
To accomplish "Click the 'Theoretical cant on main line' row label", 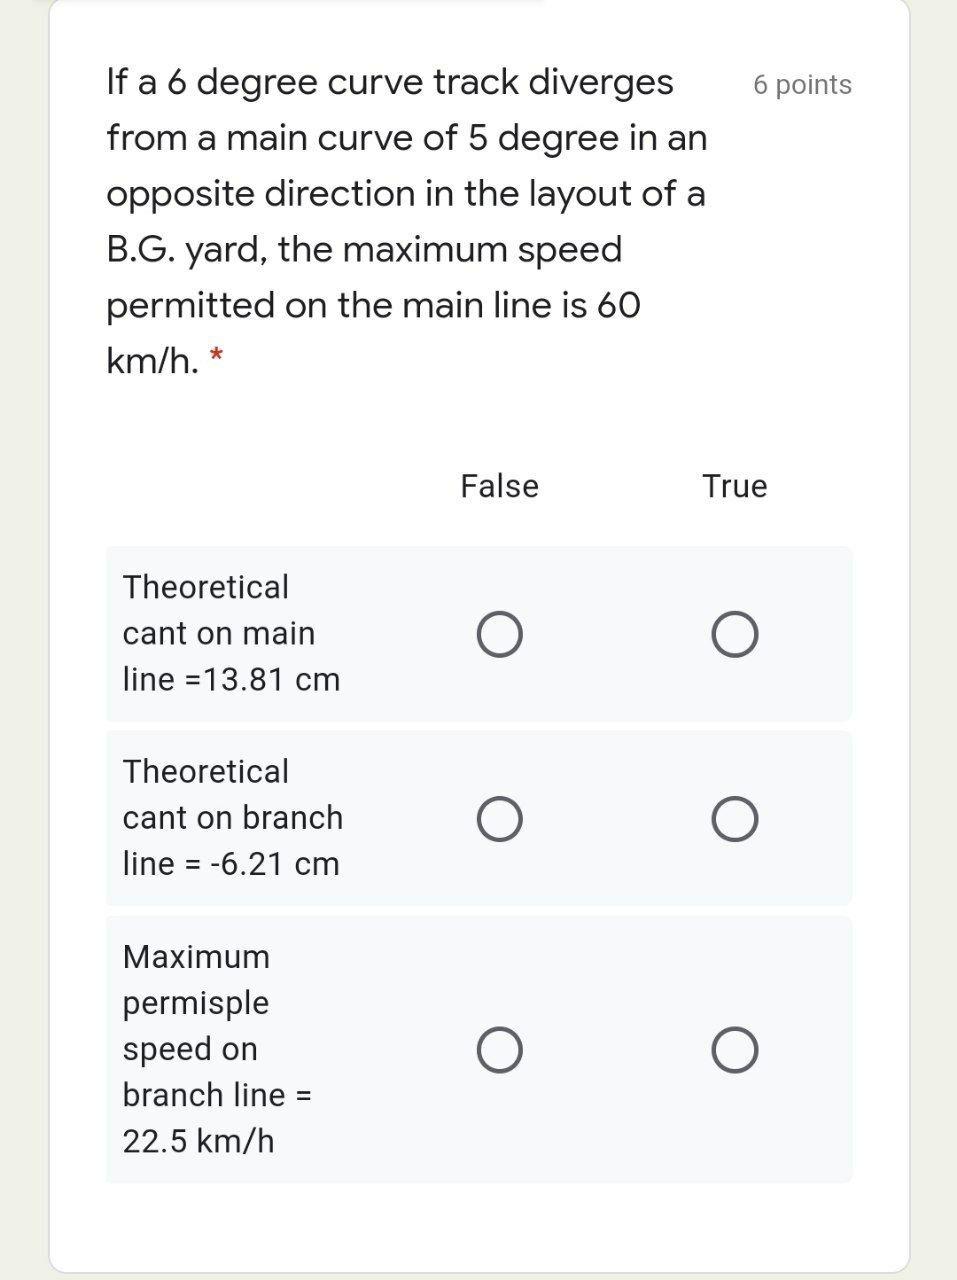I will pyautogui.click(x=231, y=633).
